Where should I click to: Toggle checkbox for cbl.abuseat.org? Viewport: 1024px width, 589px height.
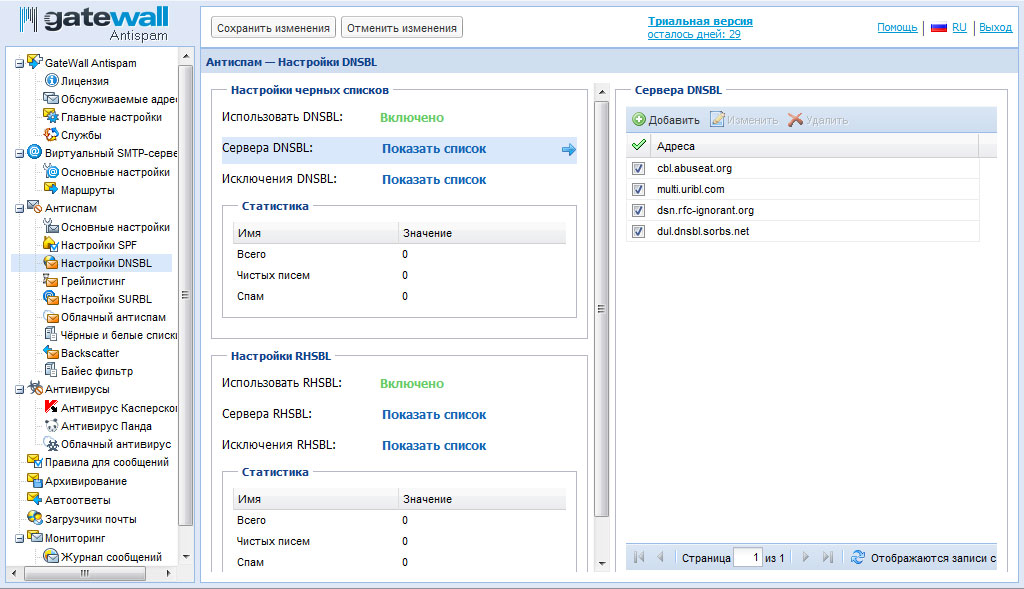click(x=639, y=168)
